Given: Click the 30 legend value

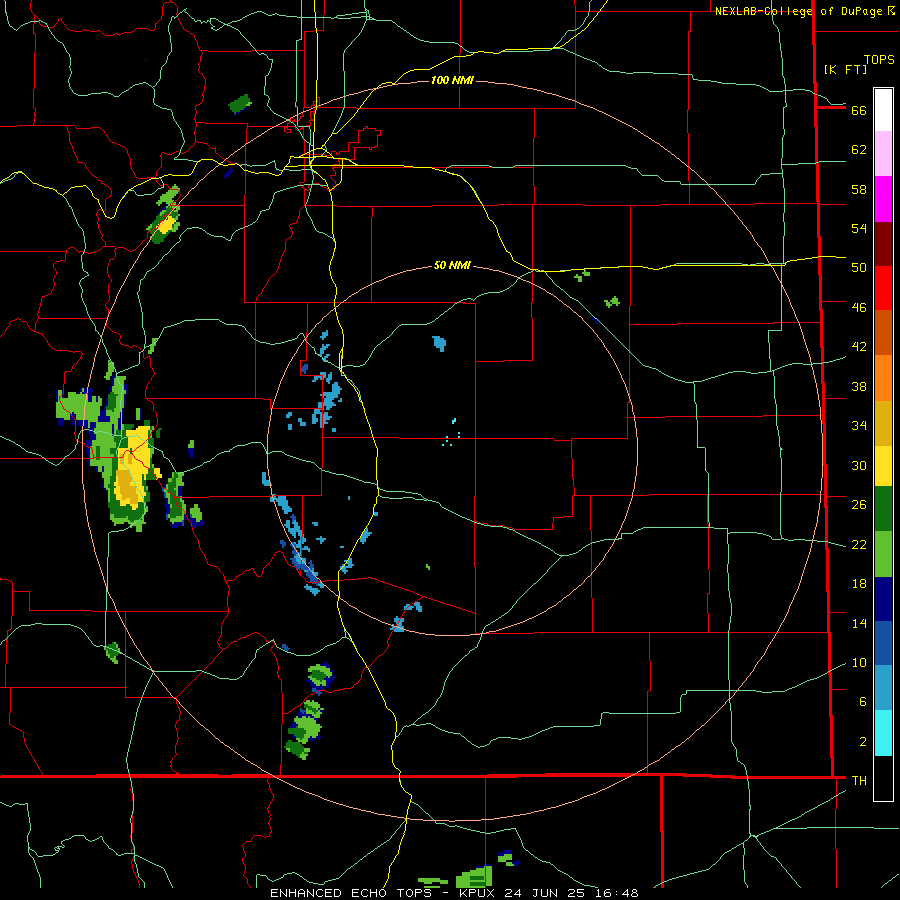Looking at the screenshot, I should point(859,465).
